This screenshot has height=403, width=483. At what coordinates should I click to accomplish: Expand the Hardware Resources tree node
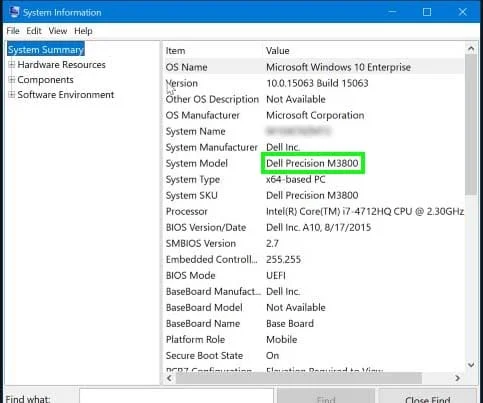point(12,64)
